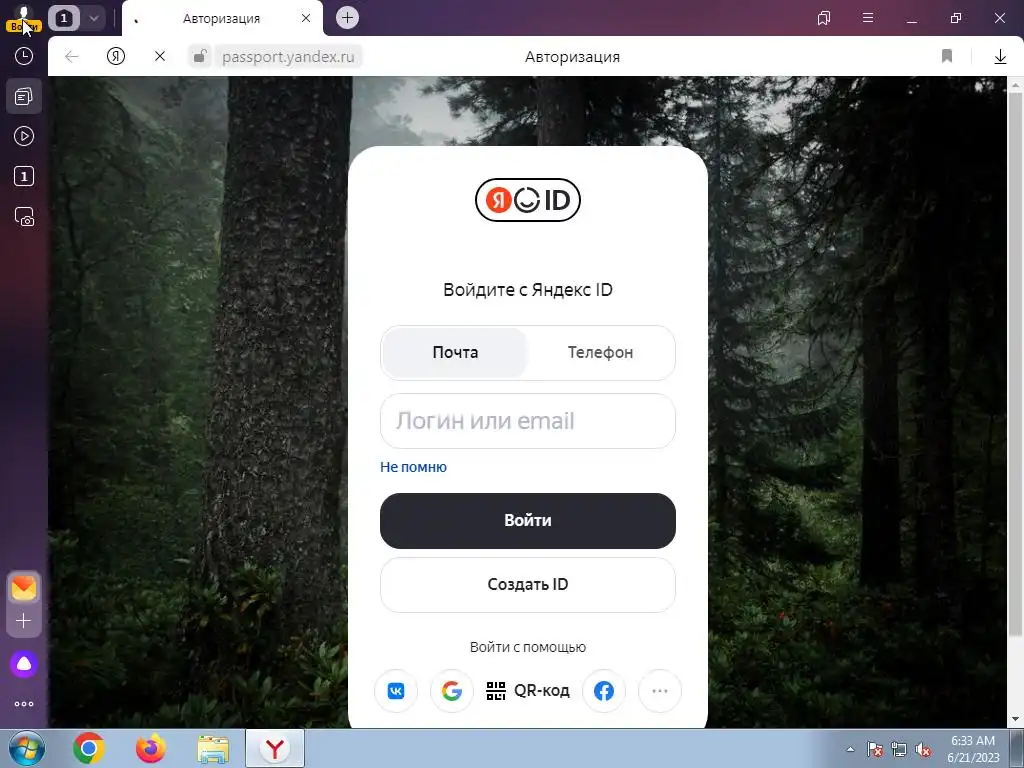This screenshot has width=1024, height=768.
Task: Open the tab counter button showing 1
Action: [x=63, y=18]
